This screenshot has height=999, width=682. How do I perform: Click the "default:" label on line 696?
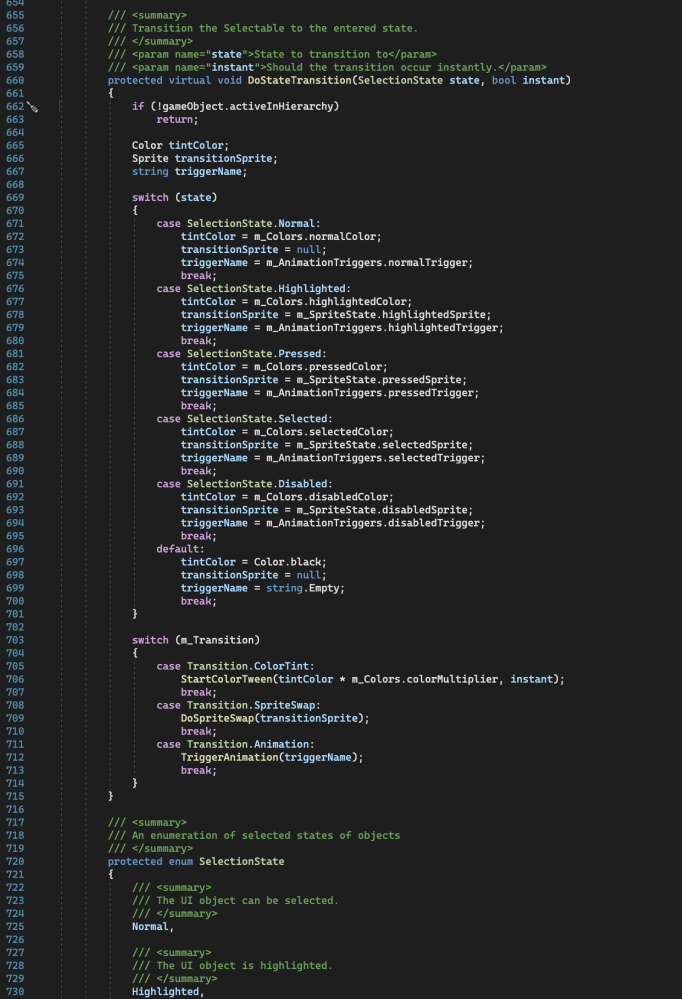coord(180,549)
